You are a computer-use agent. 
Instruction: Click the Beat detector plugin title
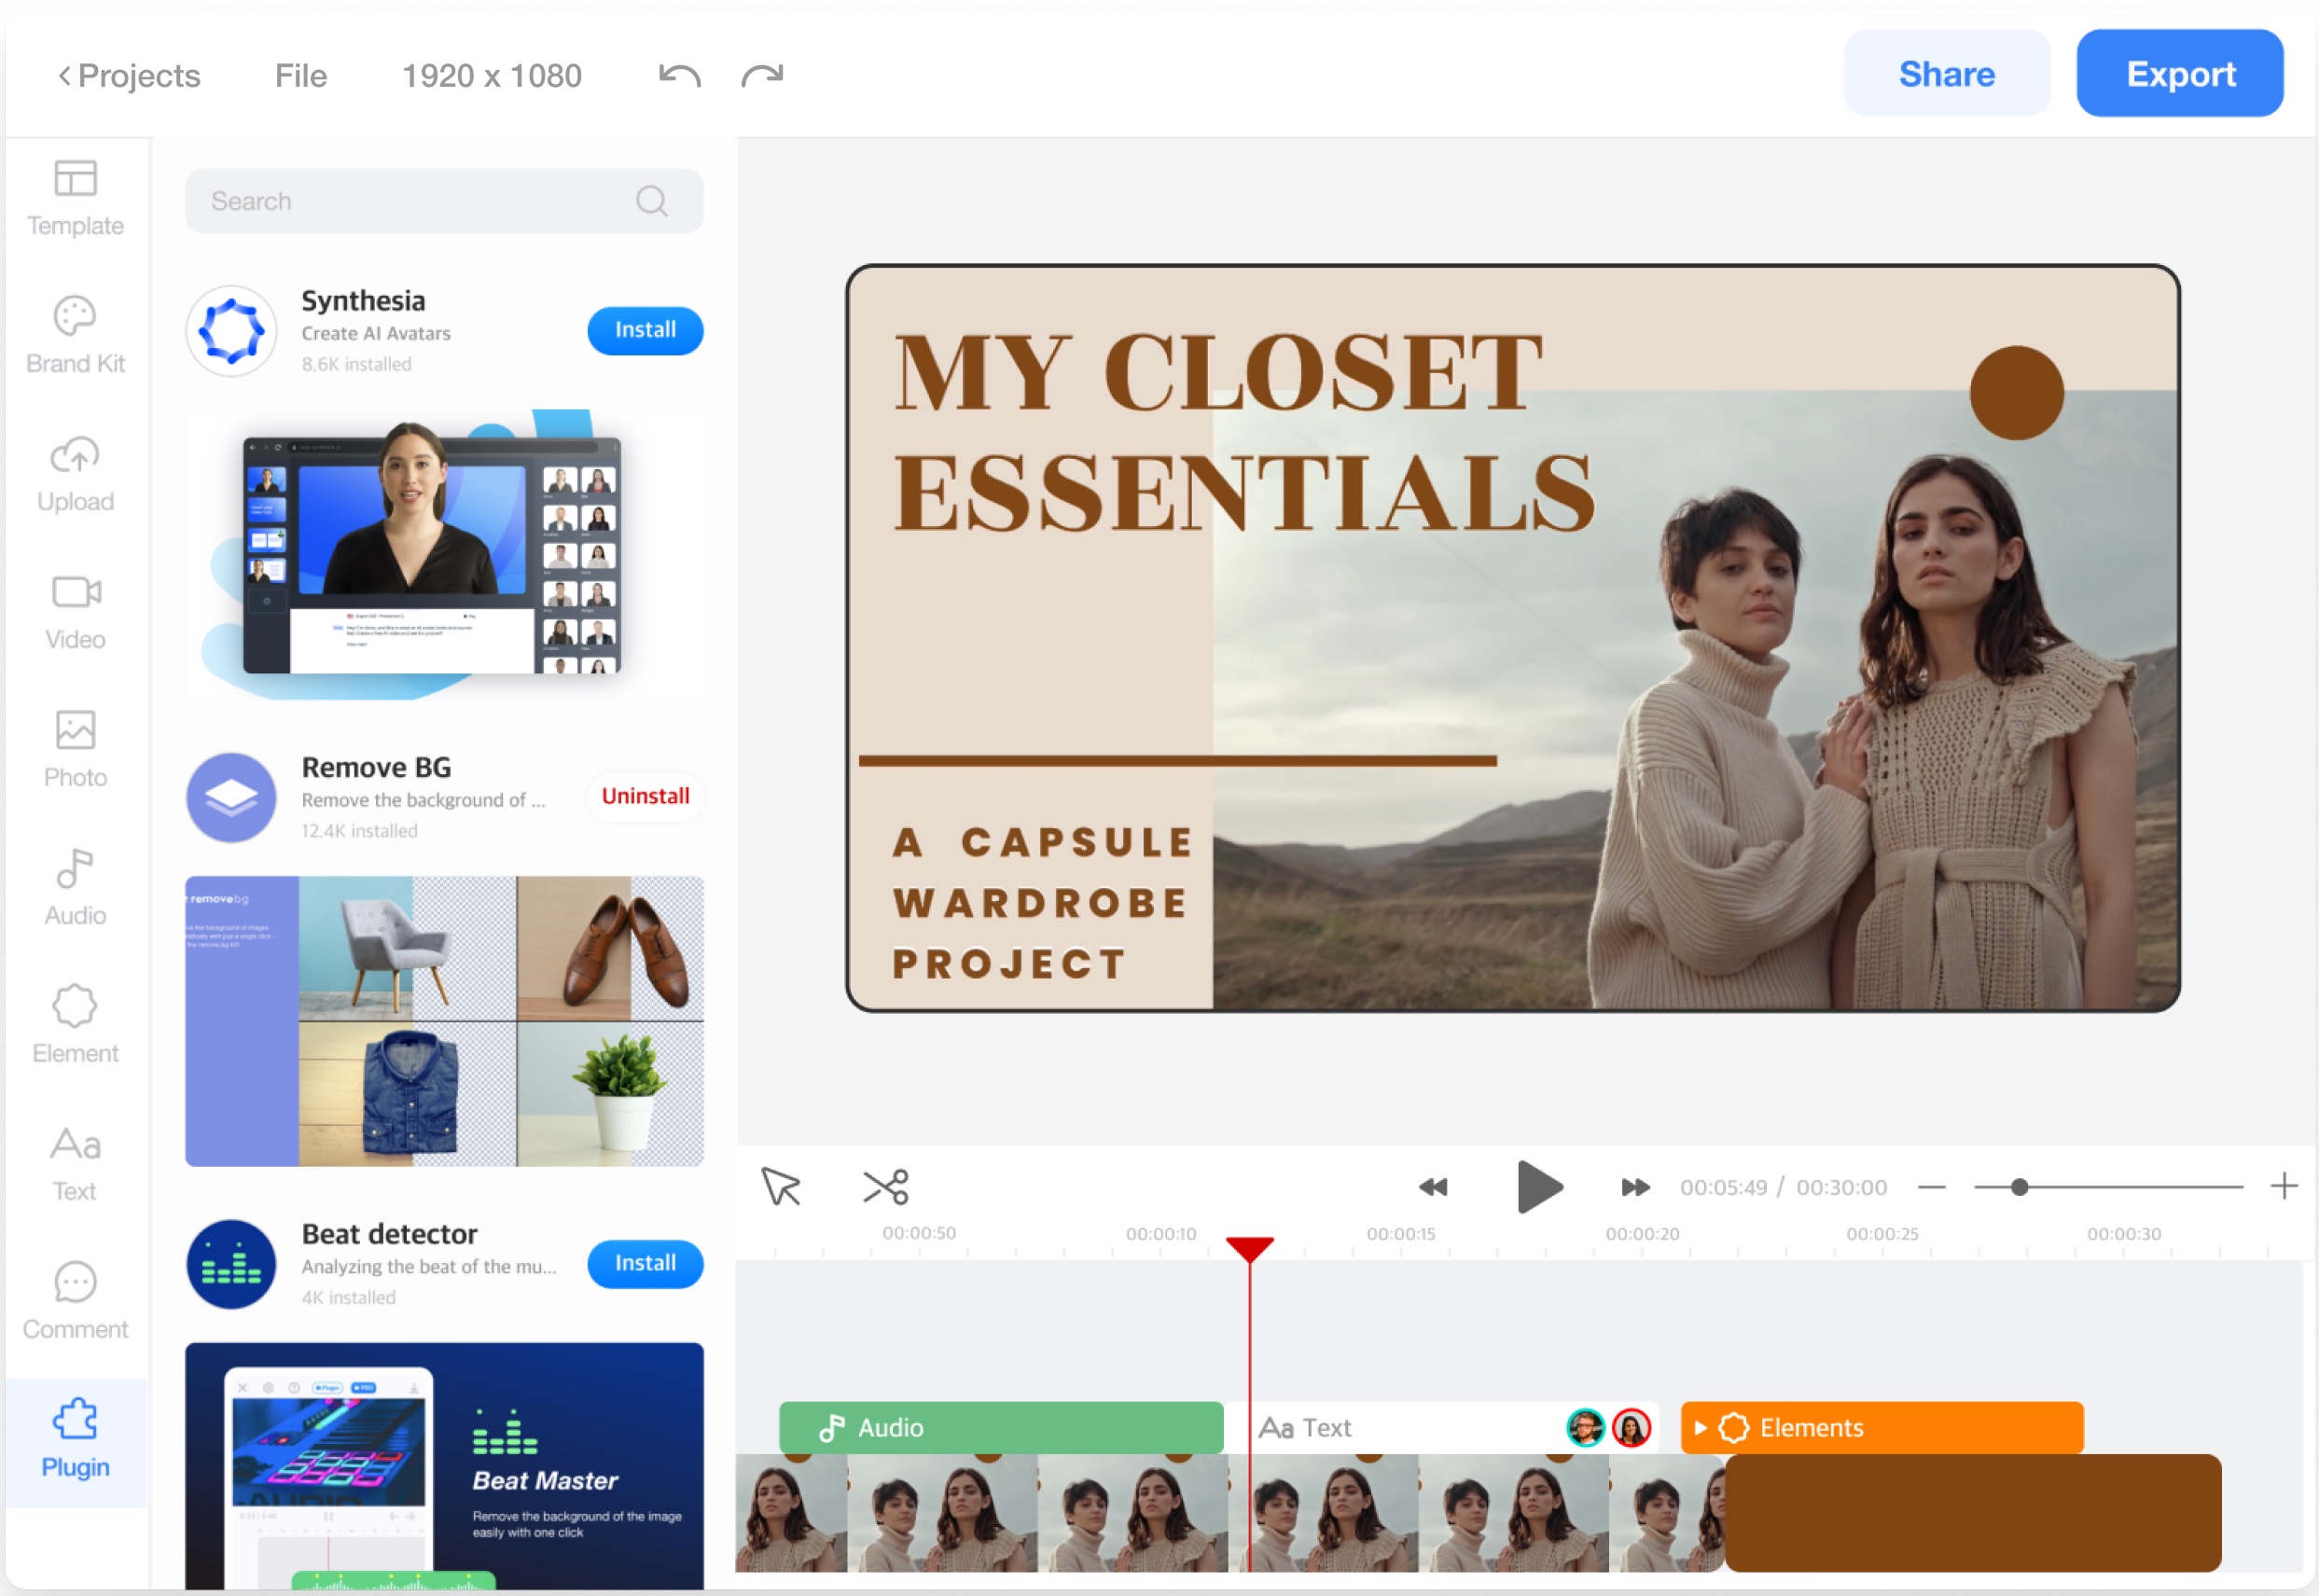(x=389, y=1234)
